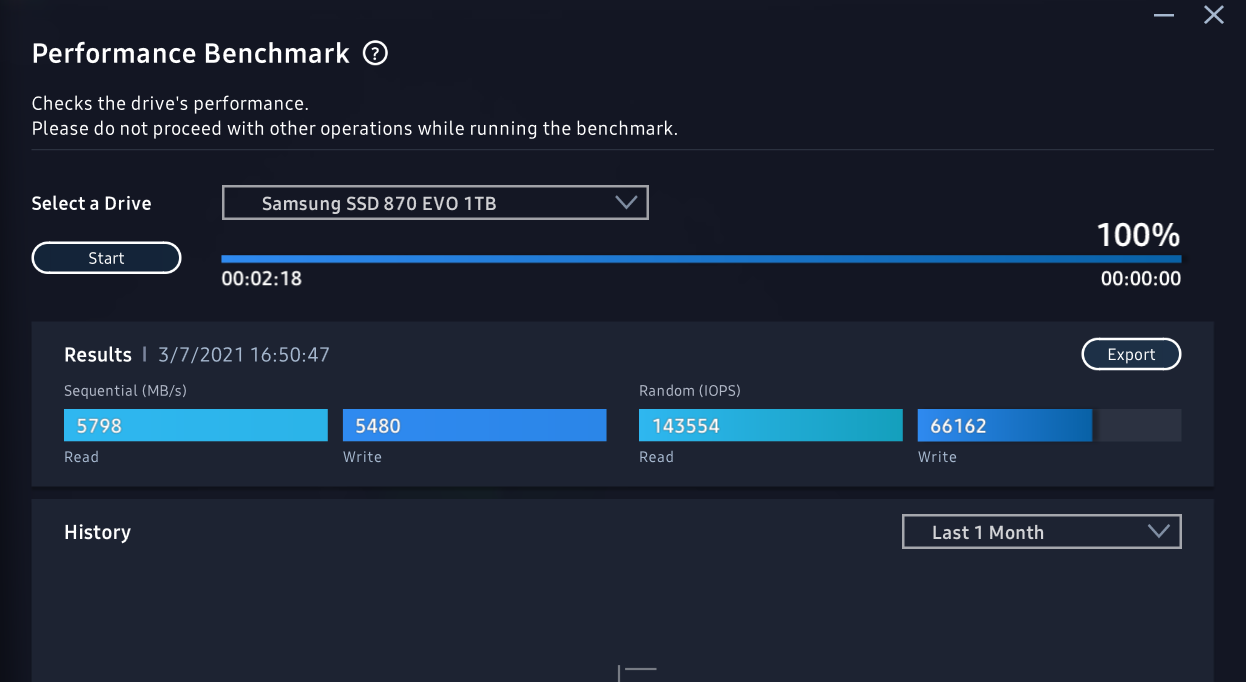Click the elapsed time 00:02:18
Viewport: 1246px width, 682px height.
coord(261,279)
